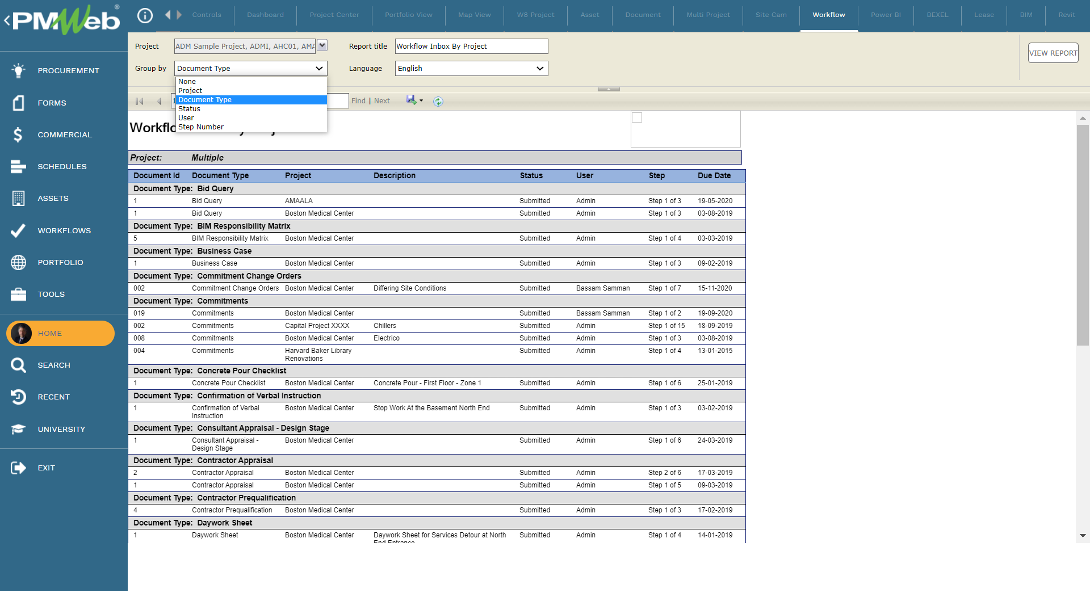Click the Next link in report toolbar
Viewport: 1091px width, 591px height.
[382, 101]
